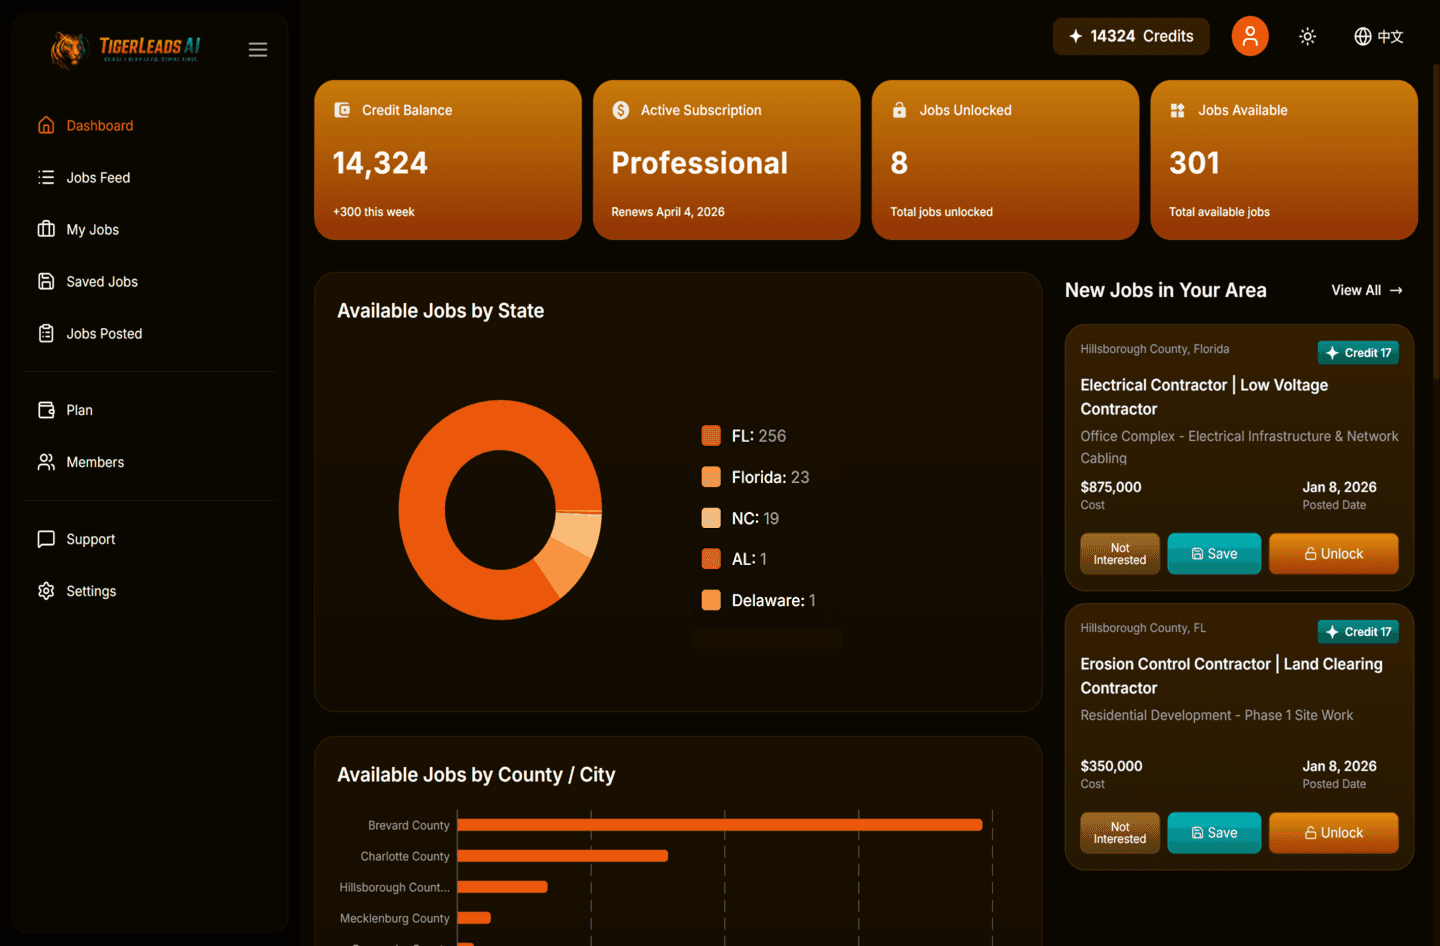Screen dimensions: 1440x946
Task: Open View All new jobs
Action: tap(1366, 290)
